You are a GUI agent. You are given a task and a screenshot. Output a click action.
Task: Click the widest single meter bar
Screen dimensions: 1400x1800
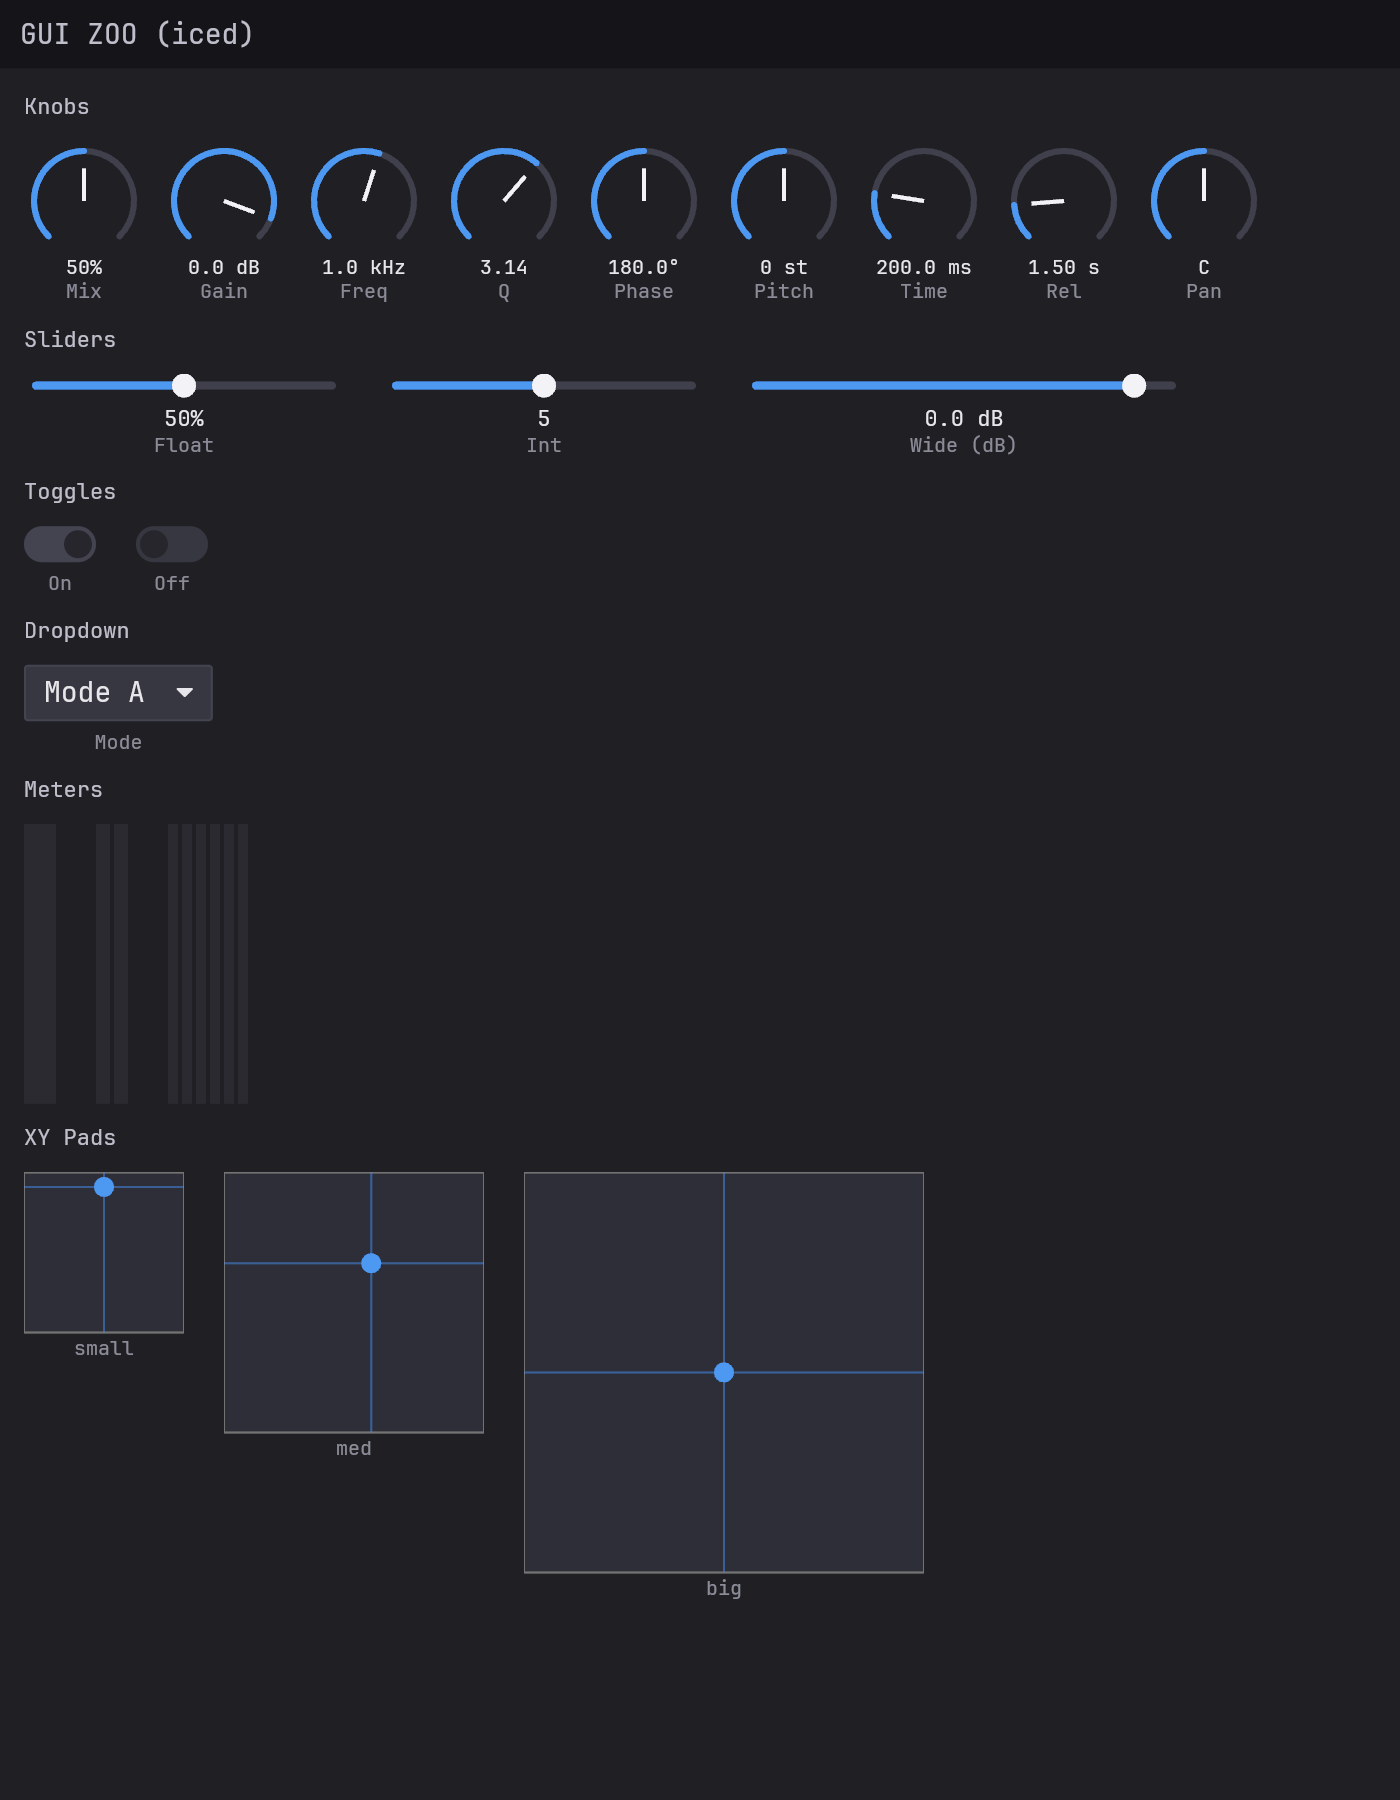(40, 964)
